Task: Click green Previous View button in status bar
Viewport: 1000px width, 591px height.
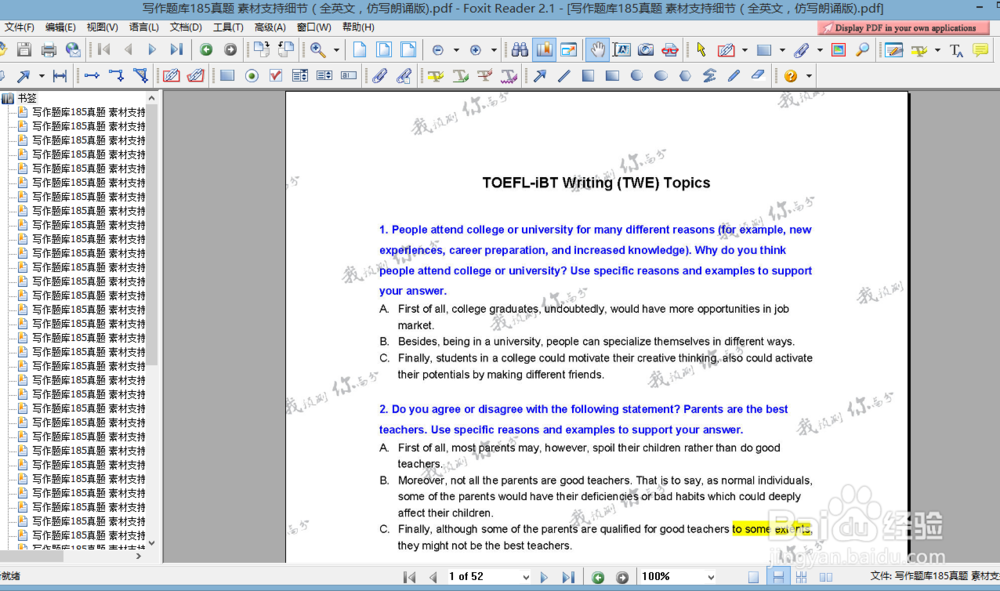Action: click(x=598, y=577)
